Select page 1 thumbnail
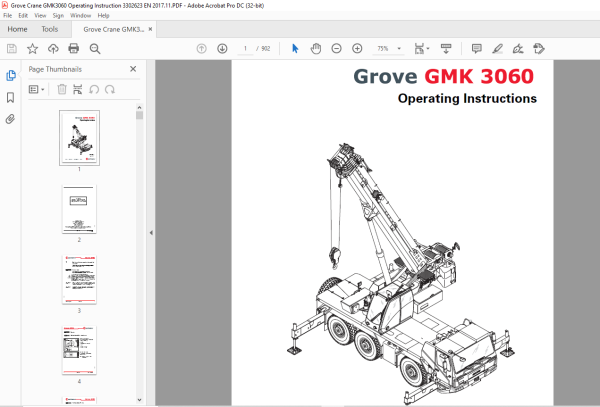This screenshot has width=600, height=407. tap(79, 138)
